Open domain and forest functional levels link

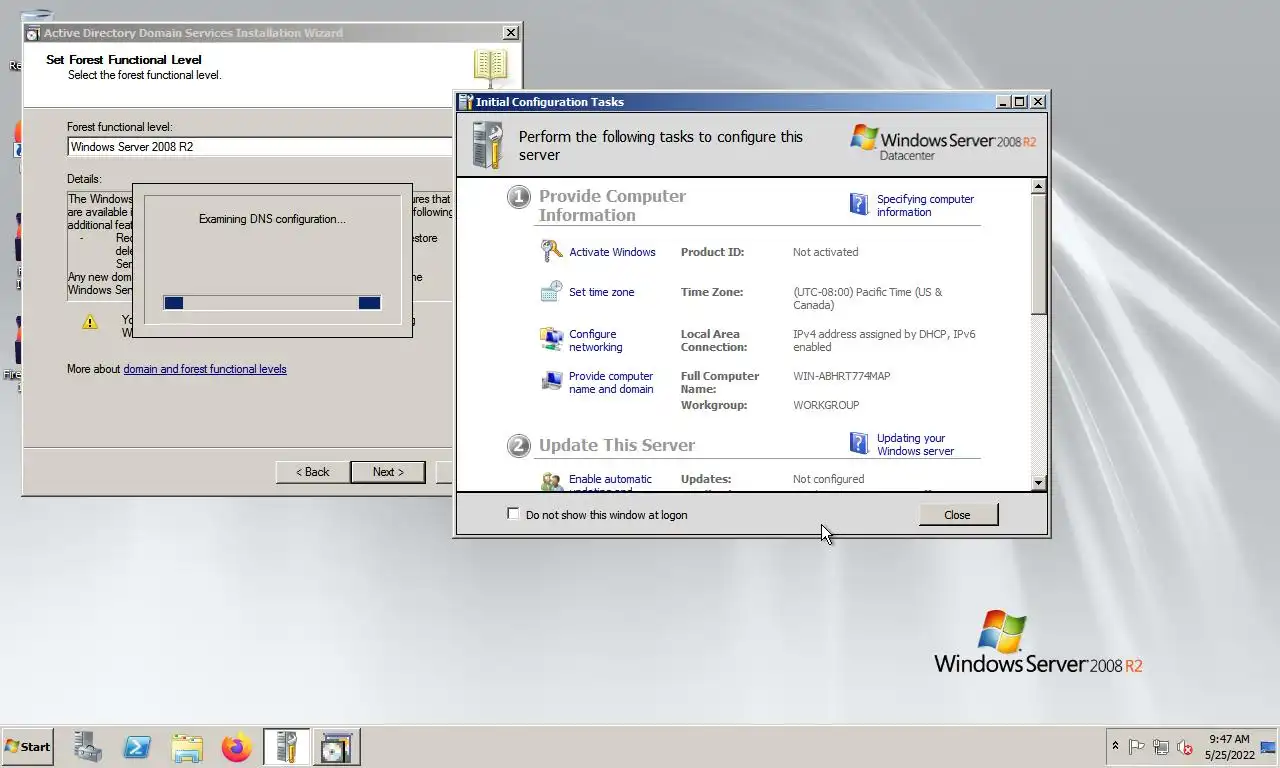[x=205, y=369]
